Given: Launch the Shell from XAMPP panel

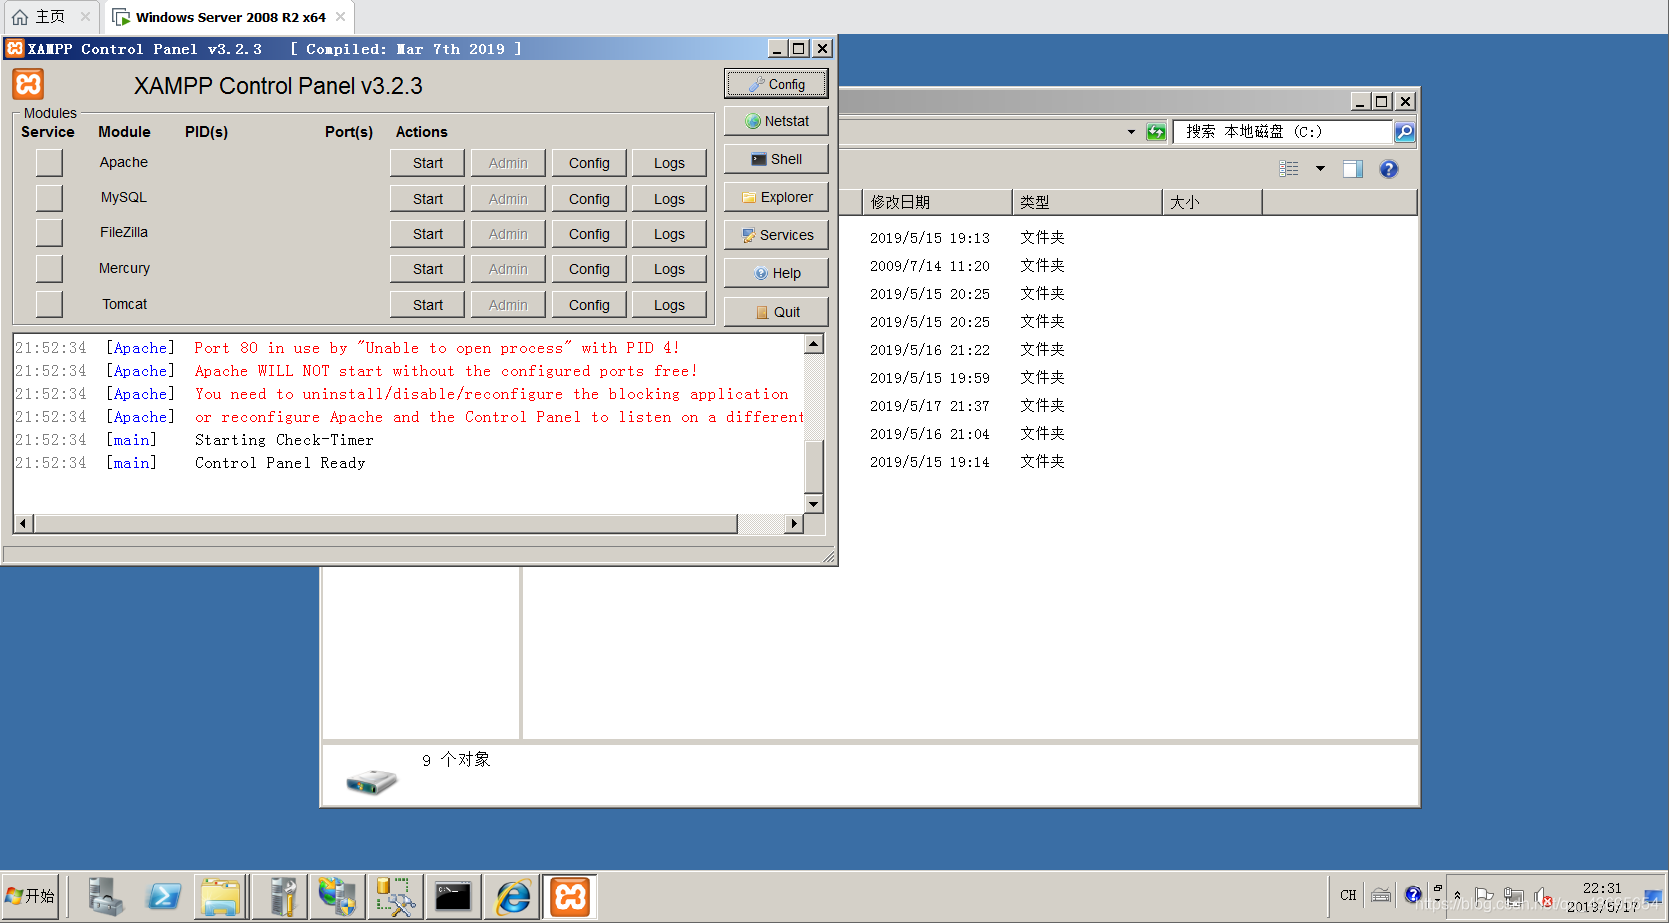Looking at the screenshot, I should [x=776, y=159].
